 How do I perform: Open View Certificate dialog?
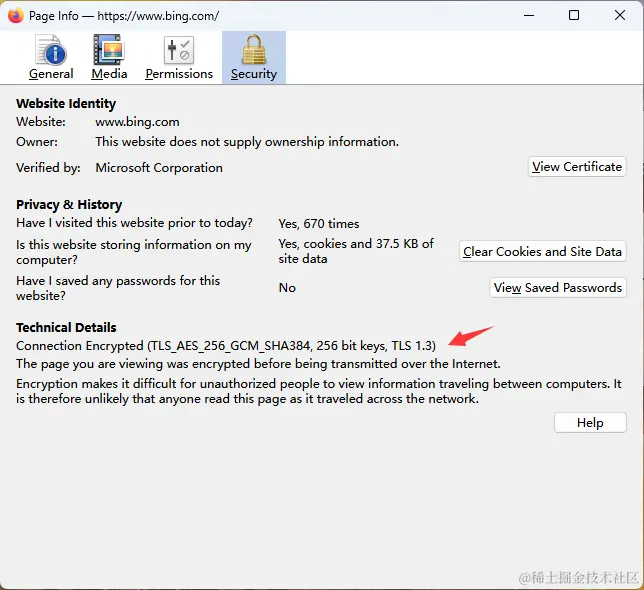(577, 167)
